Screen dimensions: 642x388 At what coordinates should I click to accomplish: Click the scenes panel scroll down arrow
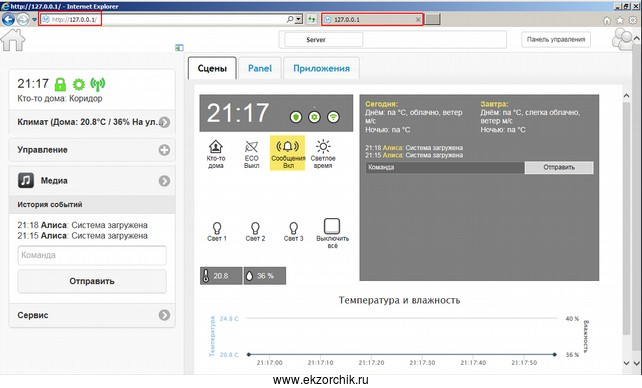pyautogui.click(x=626, y=363)
